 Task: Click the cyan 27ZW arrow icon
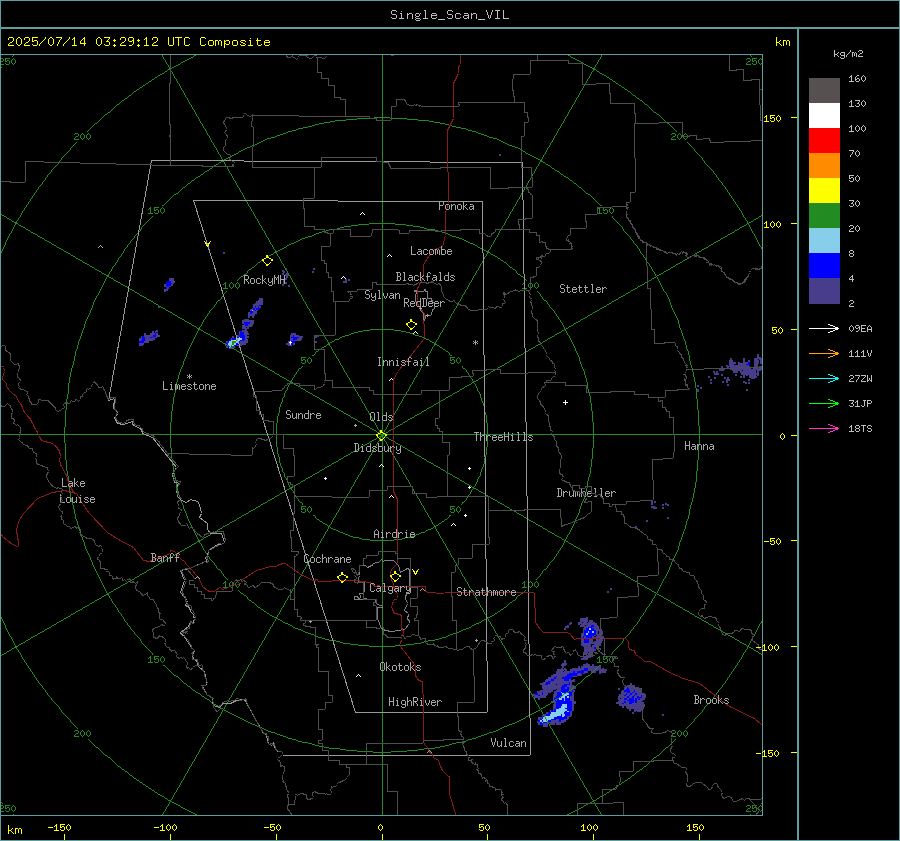(824, 378)
